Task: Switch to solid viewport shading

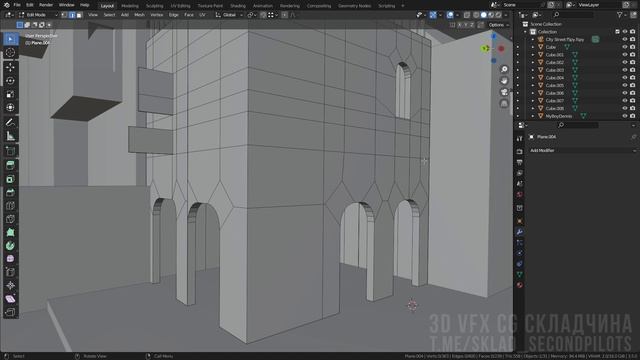Action: 484,15
